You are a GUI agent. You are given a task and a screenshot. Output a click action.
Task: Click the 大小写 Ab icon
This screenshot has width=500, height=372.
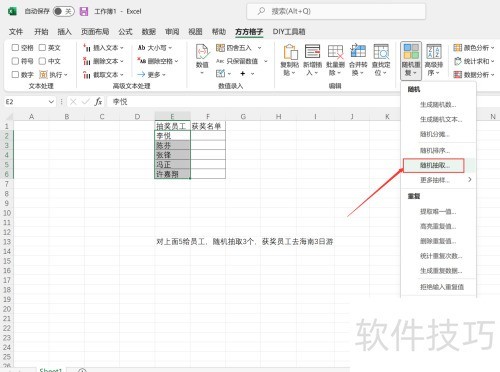pyautogui.click(x=142, y=48)
